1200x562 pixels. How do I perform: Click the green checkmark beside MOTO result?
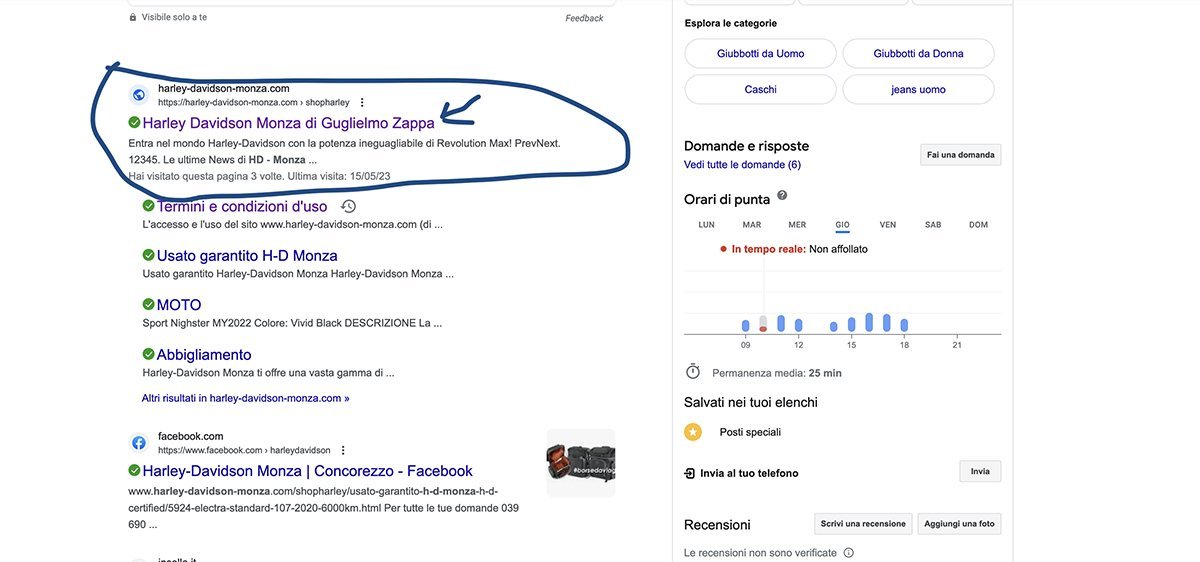[x=148, y=304]
